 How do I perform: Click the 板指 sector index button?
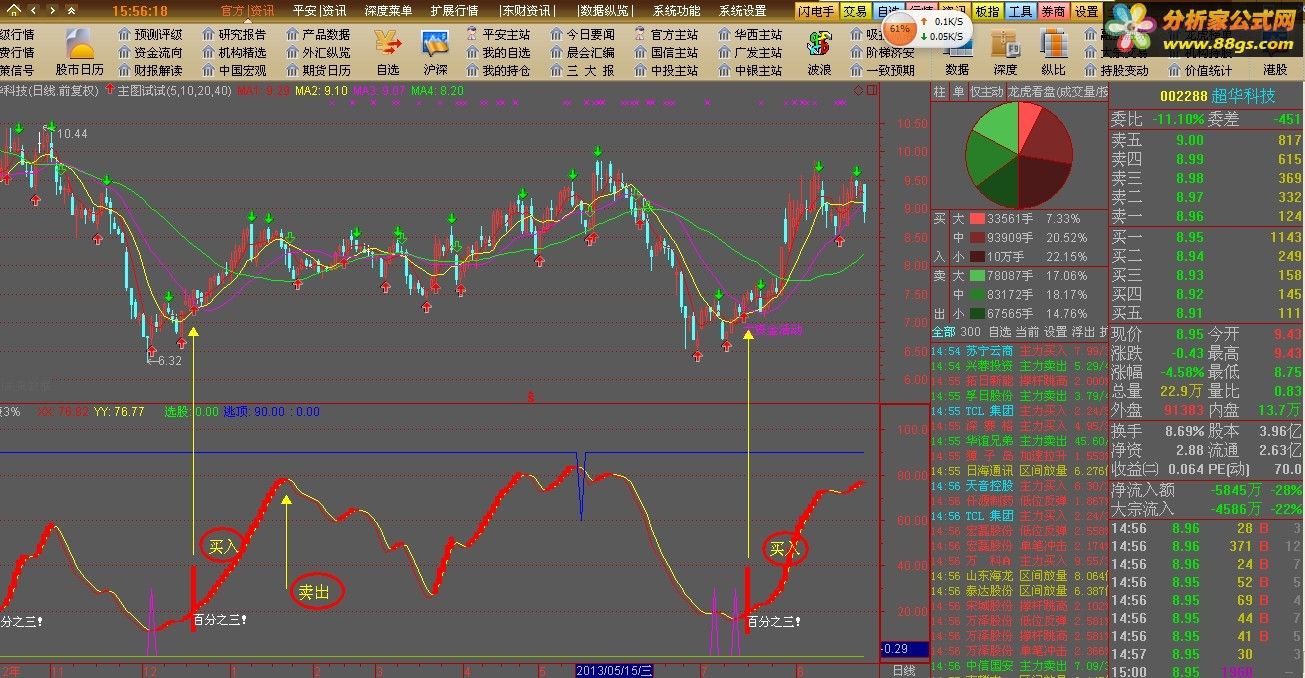click(987, 11)
